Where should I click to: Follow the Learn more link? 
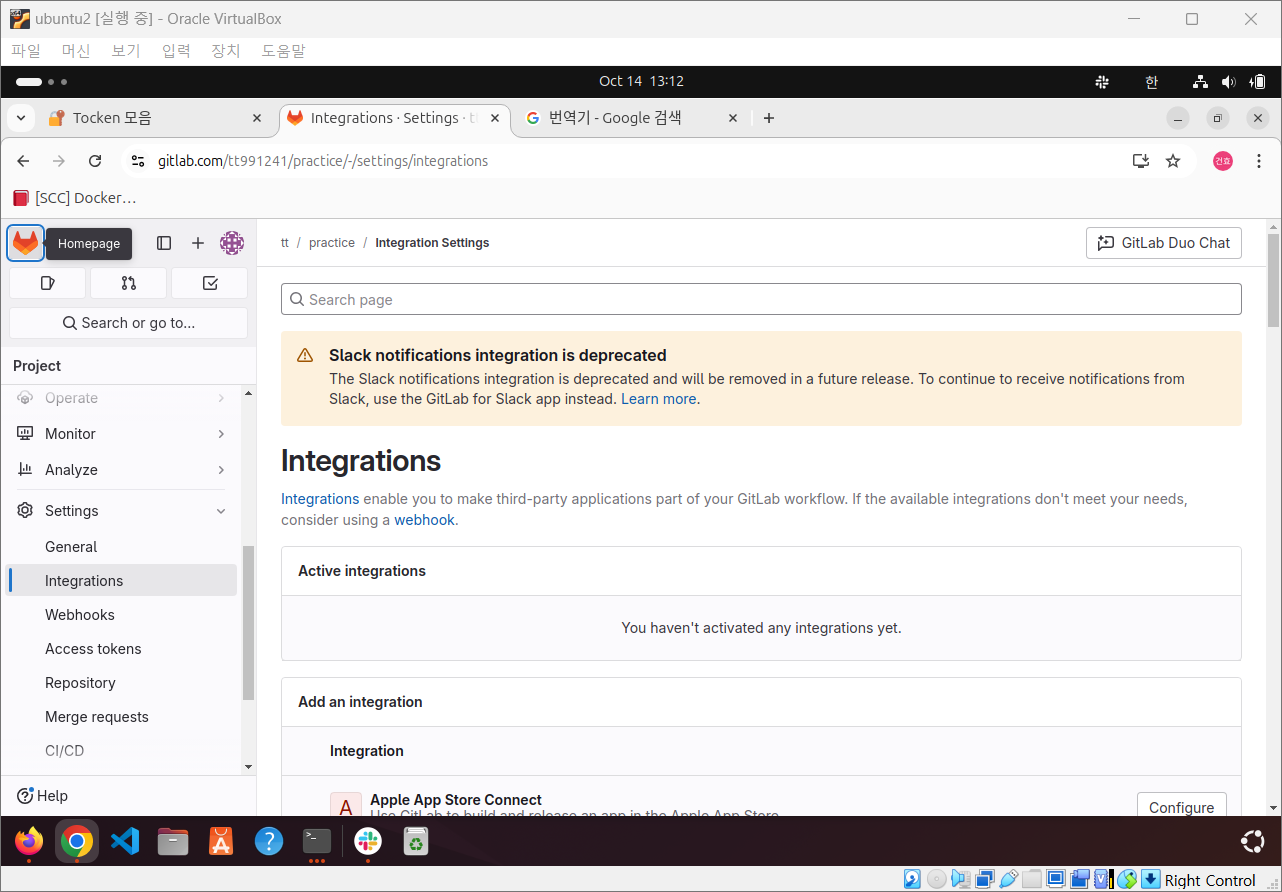click(x=658, y=399)
